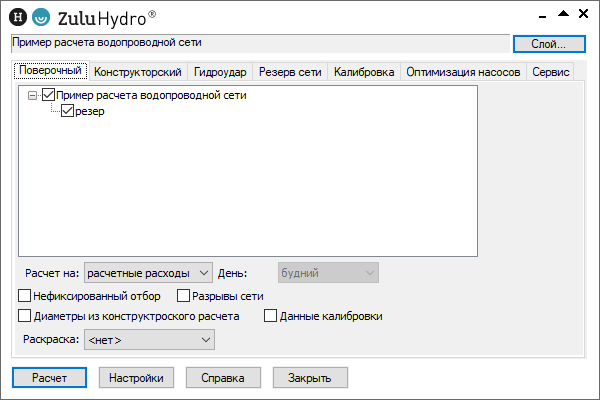Open the 'Раскраска' dropdown list
Image resolution: width=600 pixels, height=400 pixels.
pyautogui.click(x=149, y=340)
